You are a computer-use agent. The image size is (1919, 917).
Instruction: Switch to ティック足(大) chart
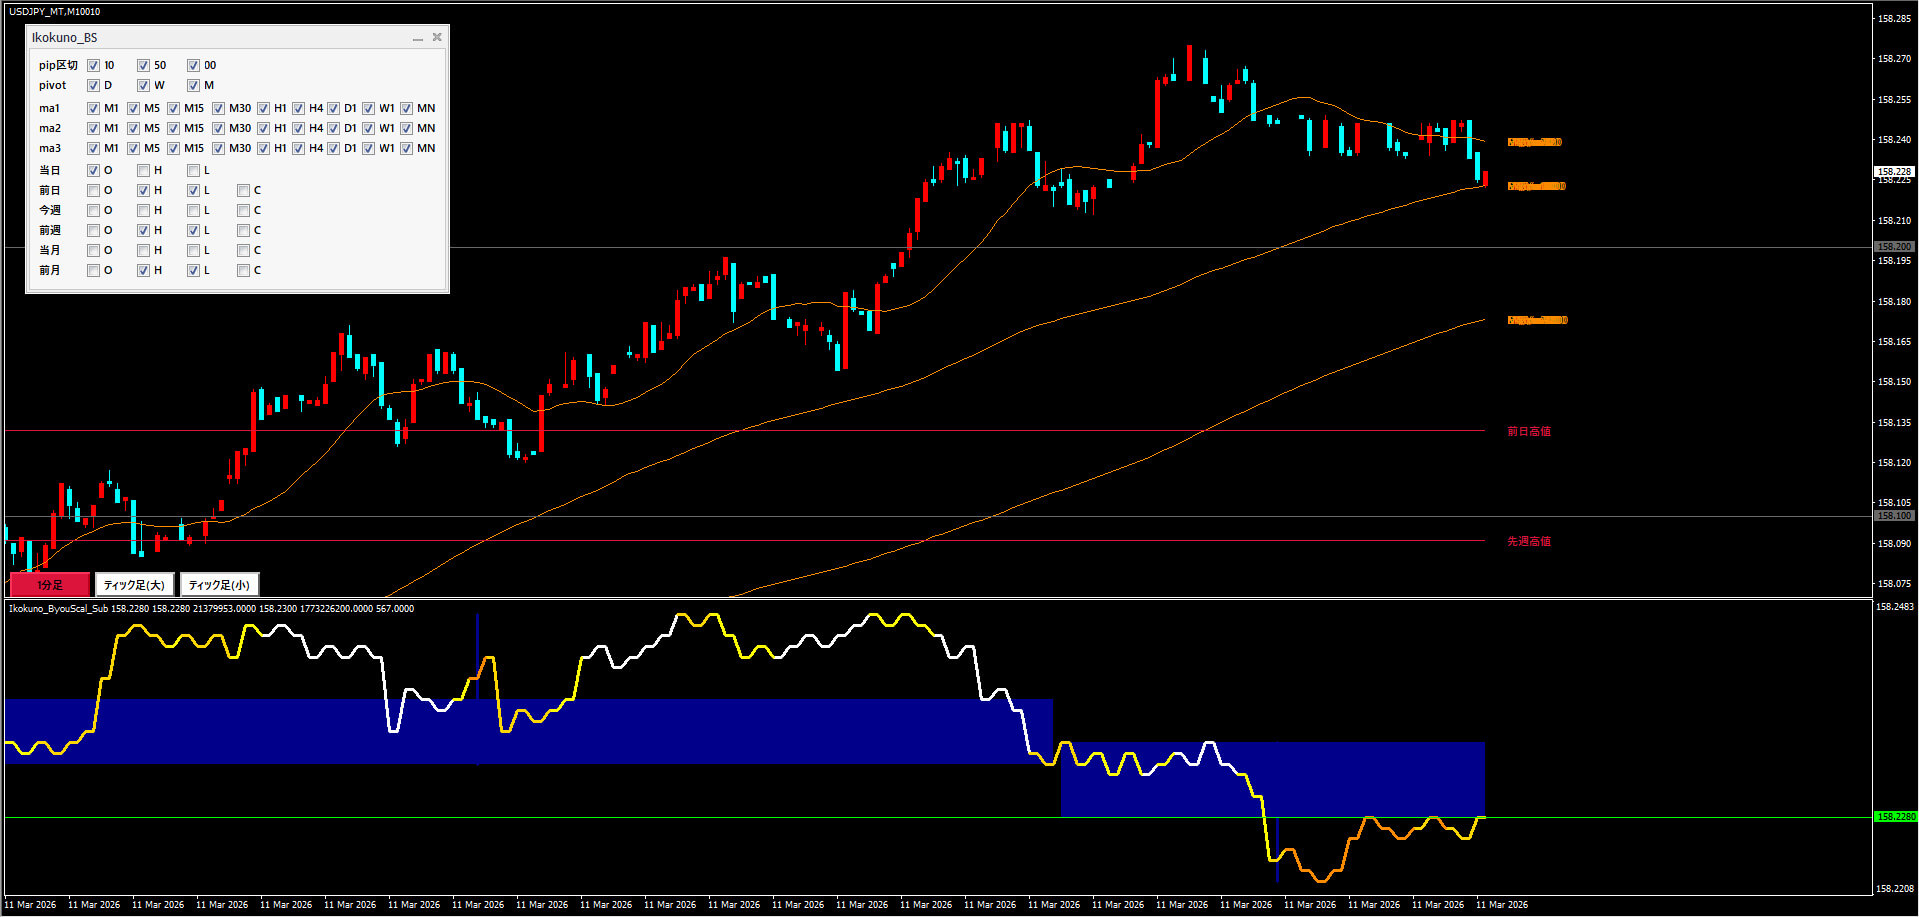pyautogui.click(x=134, y=584)
